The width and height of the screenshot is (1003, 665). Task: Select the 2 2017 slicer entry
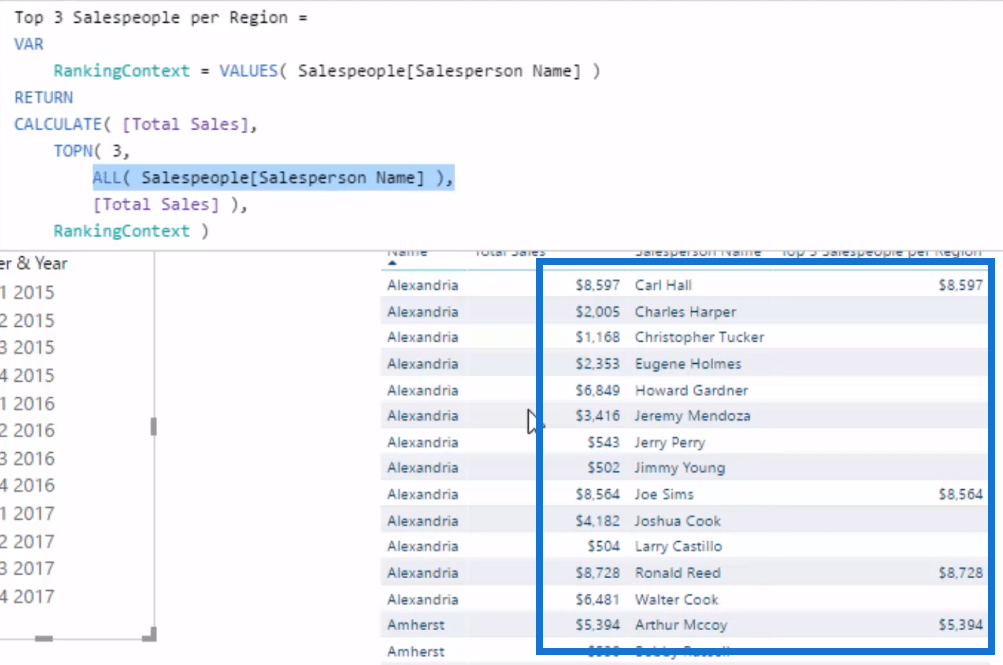click(x=28, y=542)
